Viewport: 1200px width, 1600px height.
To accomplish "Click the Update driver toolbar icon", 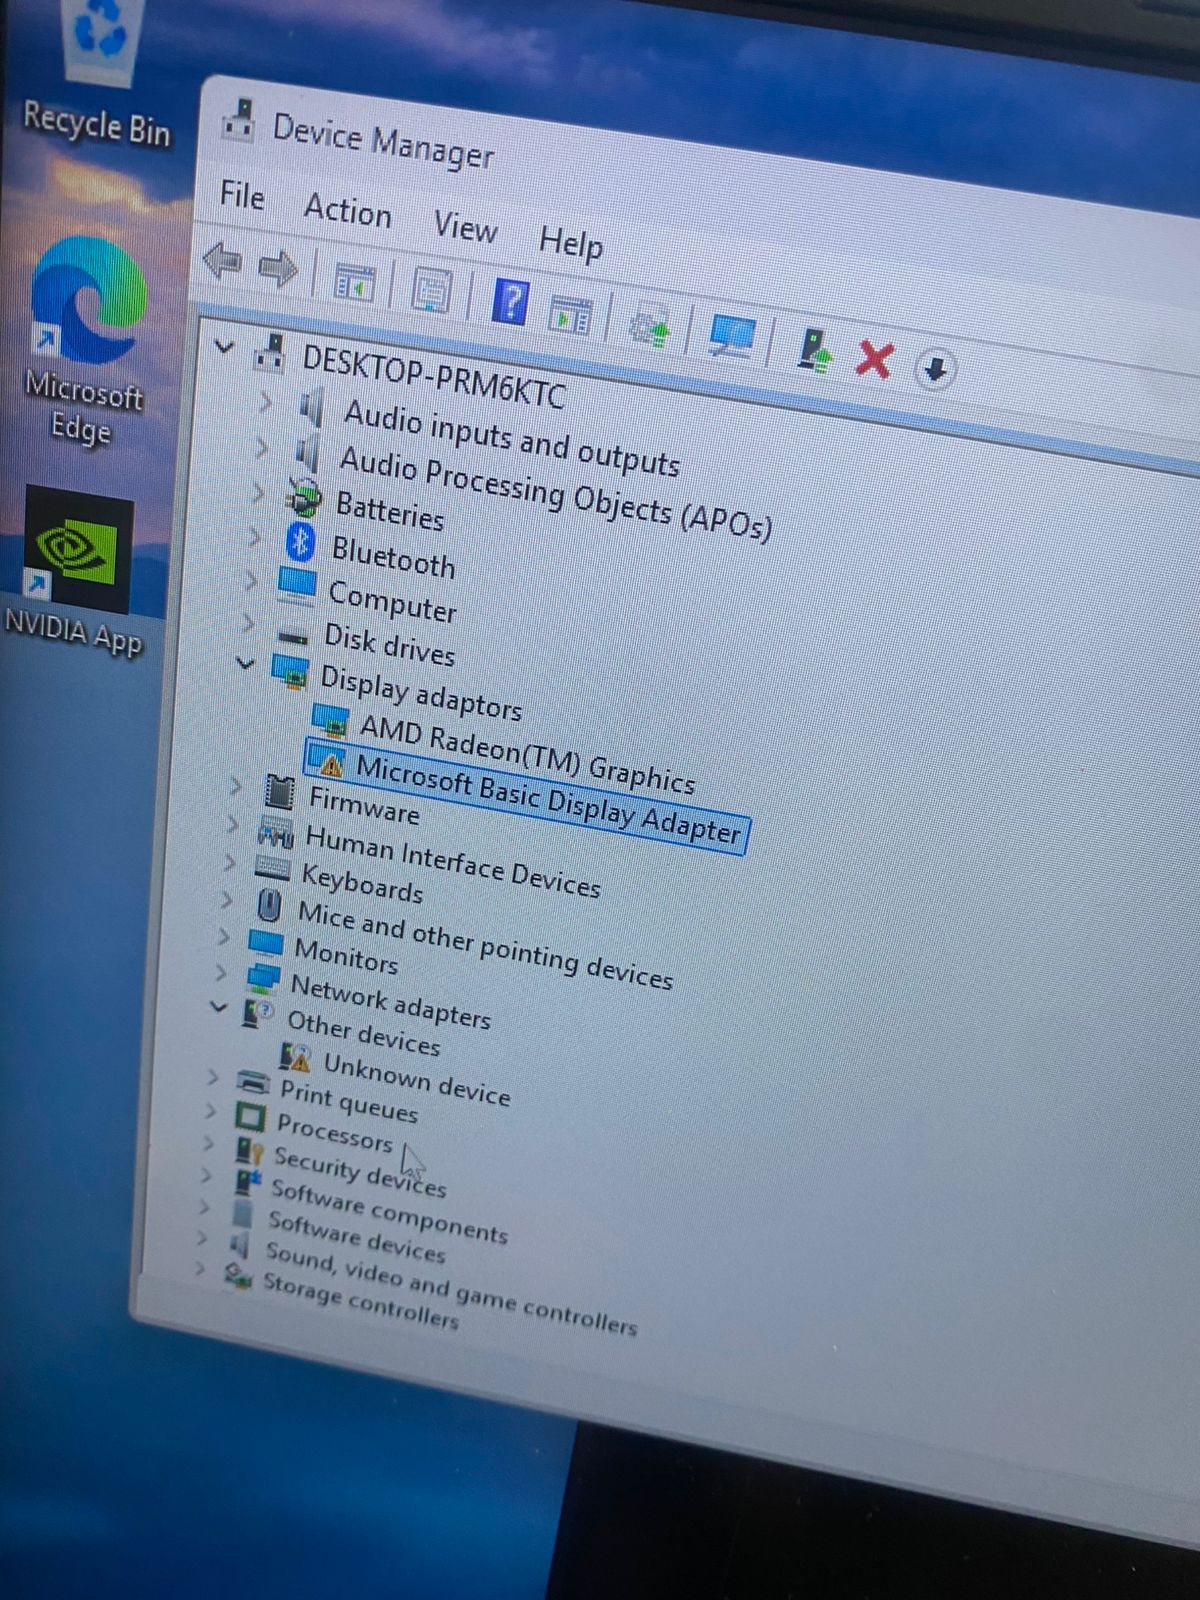I will (814, 351).
